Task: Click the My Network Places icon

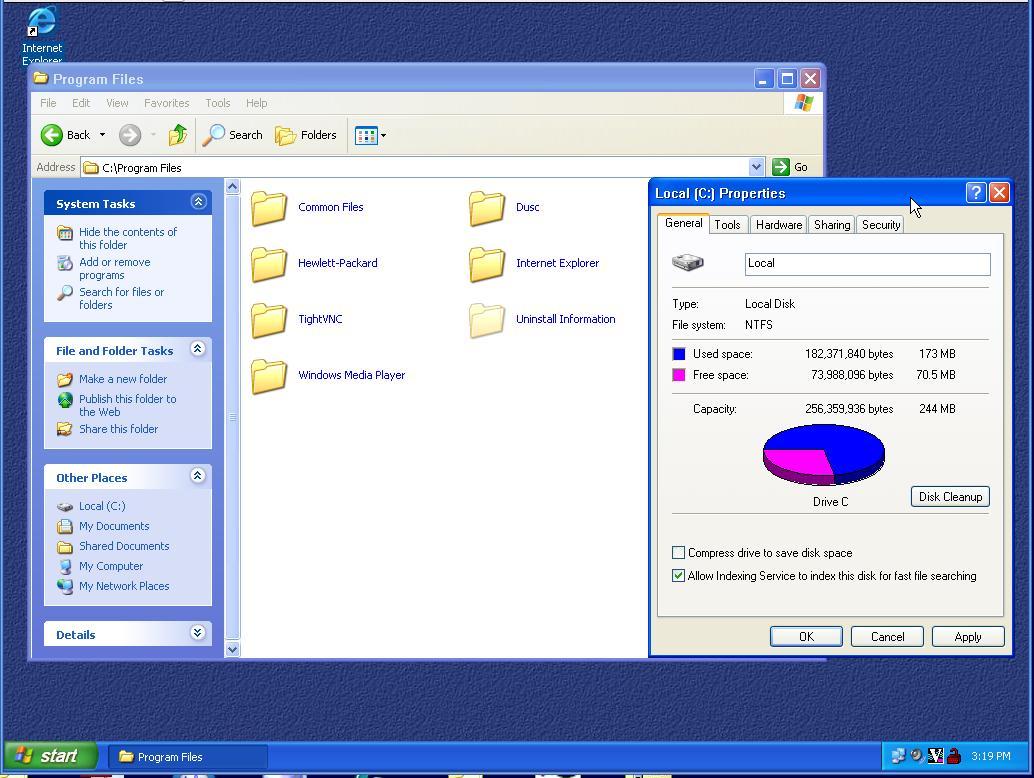Action: click(x=65, y=586)
